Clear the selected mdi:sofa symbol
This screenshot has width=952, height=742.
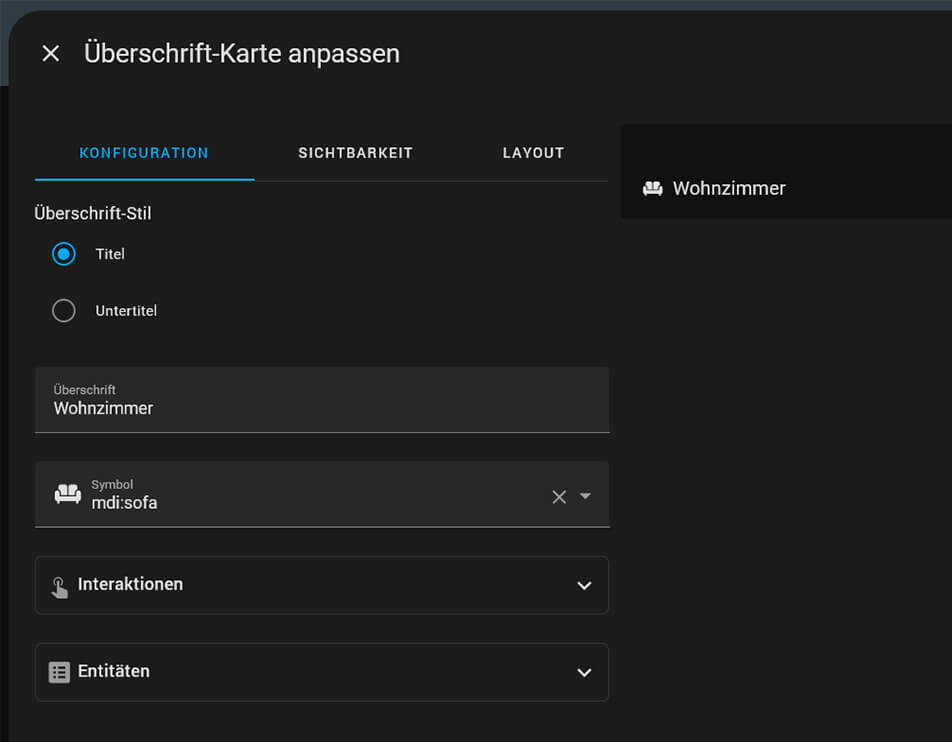[559, 497]
